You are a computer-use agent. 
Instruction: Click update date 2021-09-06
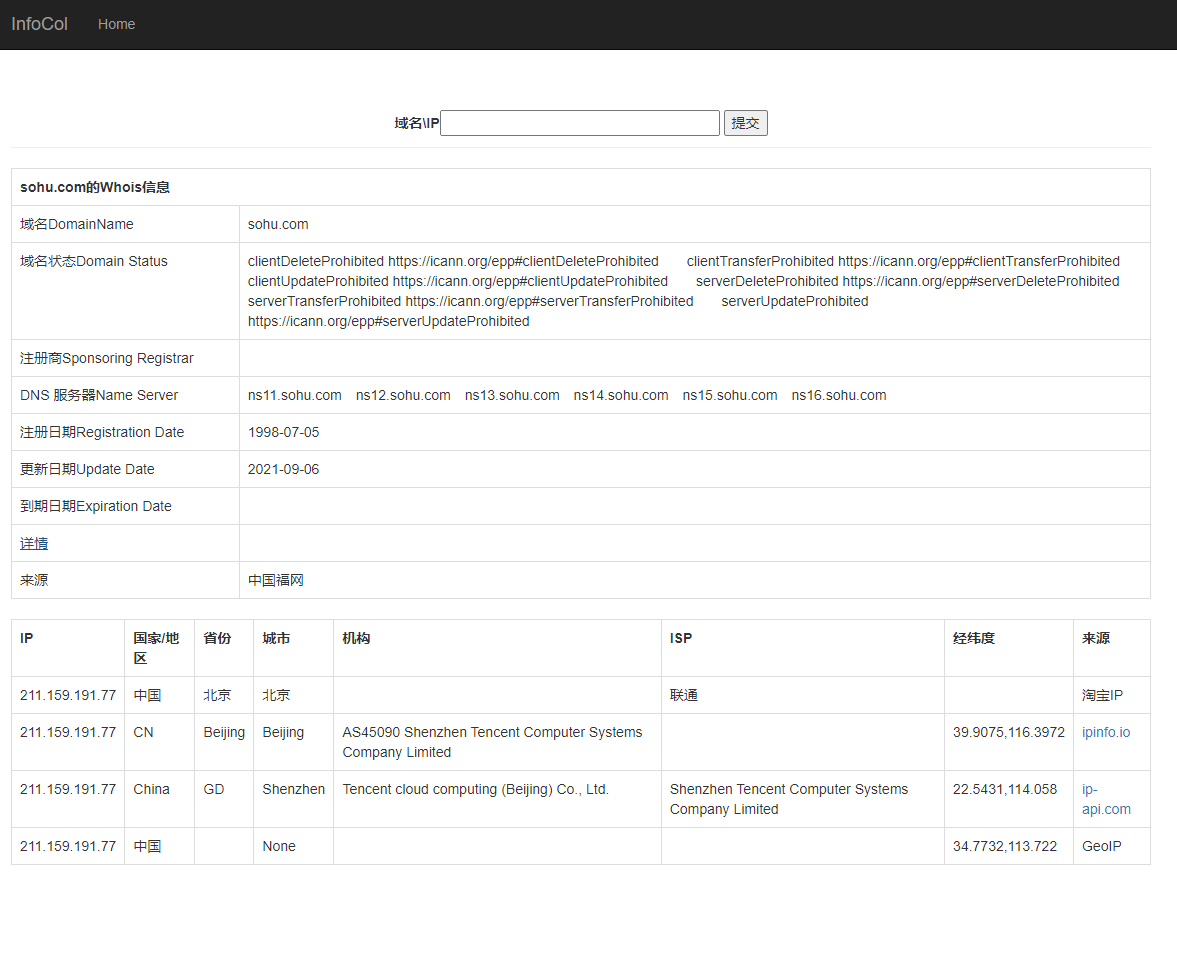pyautogui.click(x=284, y=469)
